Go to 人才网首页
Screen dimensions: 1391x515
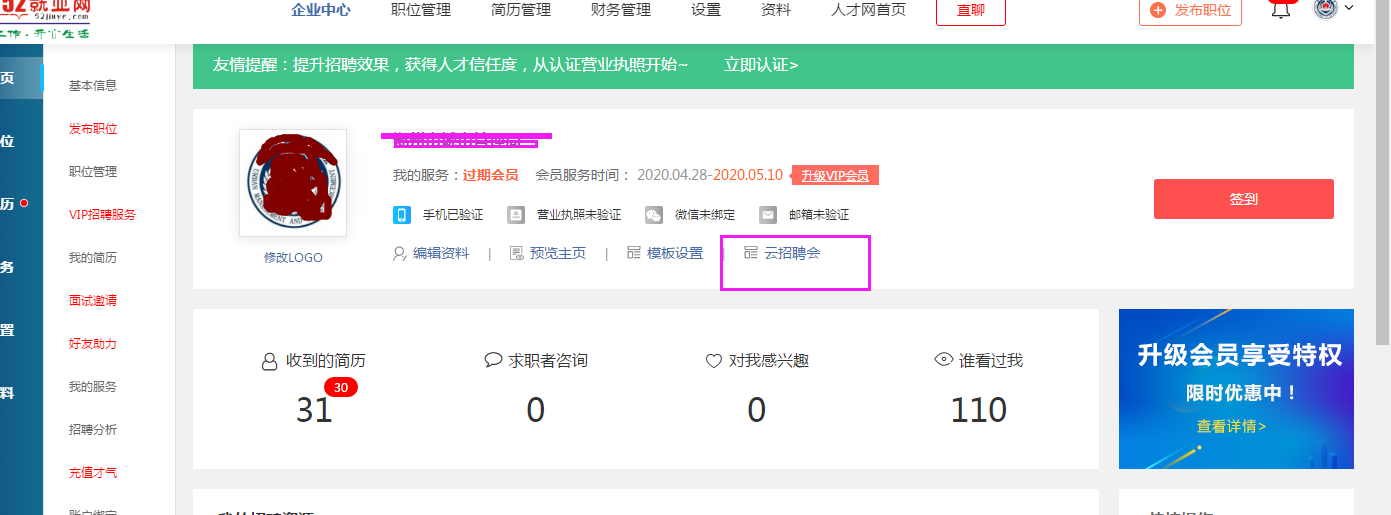pyautogui.click(x=868, y=10)
